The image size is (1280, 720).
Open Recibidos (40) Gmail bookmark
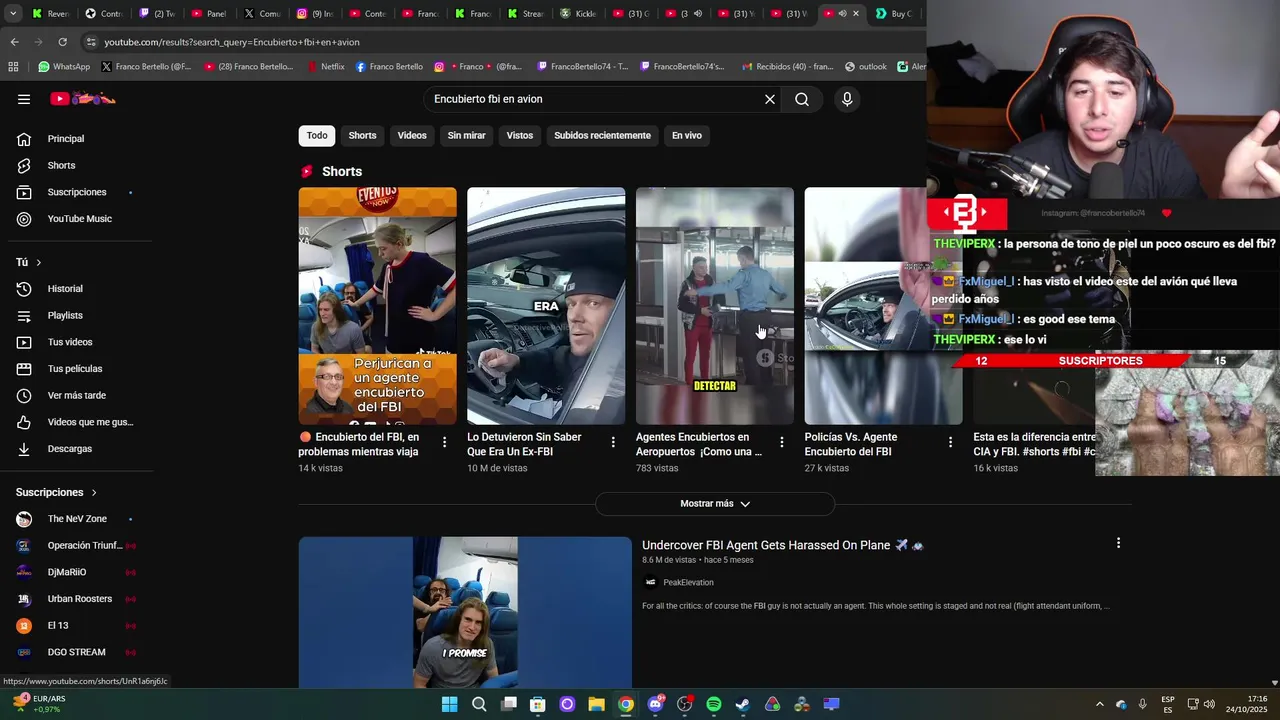coord(786,67)
